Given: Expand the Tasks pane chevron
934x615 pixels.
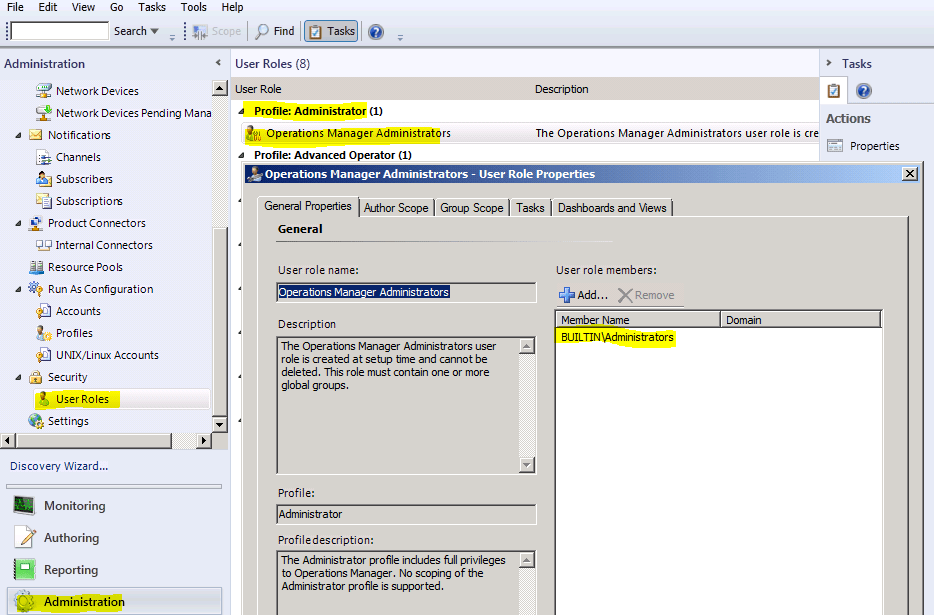Looking at the screenshot, I should coord(829,63).
